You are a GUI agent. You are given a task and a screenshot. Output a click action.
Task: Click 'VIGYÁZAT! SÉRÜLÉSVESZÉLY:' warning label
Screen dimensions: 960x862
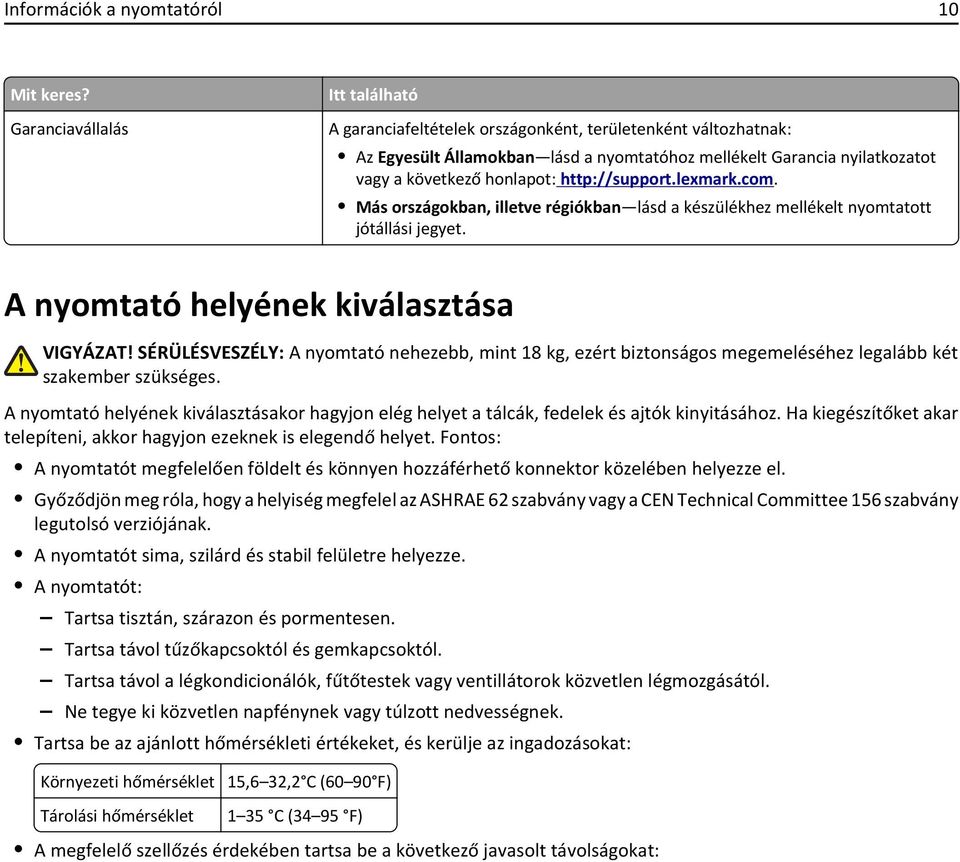[x=163, y=353]
